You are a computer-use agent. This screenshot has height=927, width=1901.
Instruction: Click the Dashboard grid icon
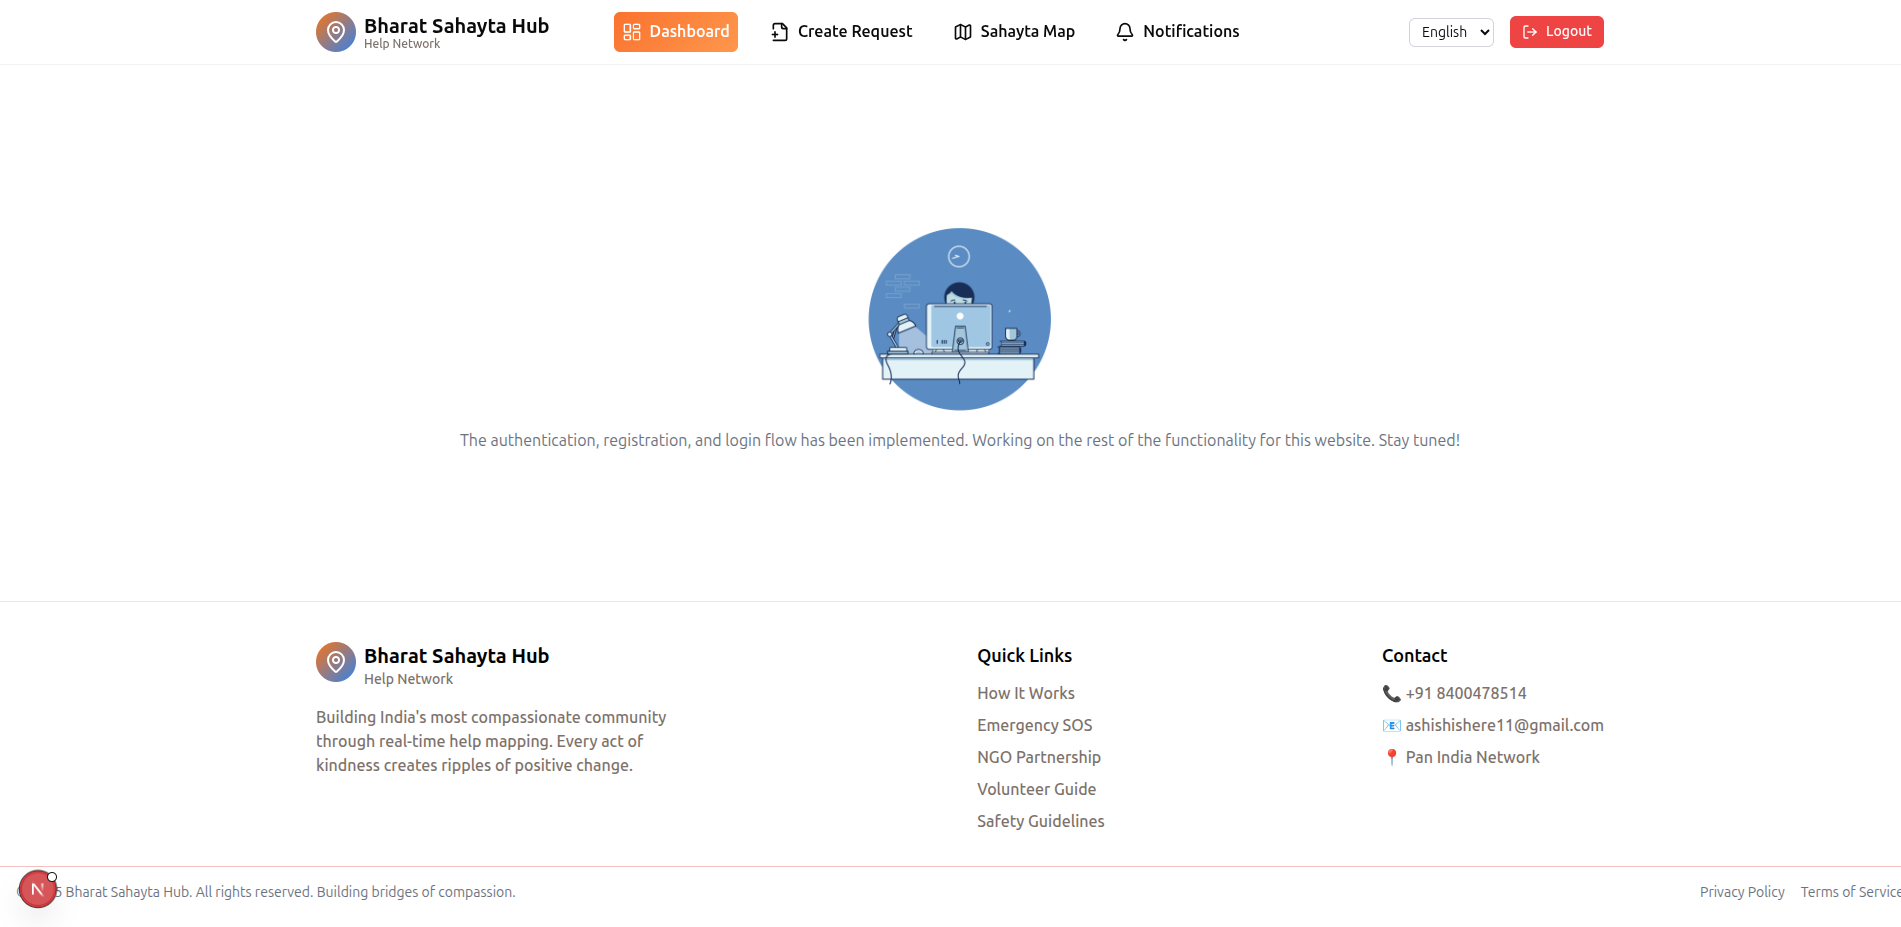pos(632,32)
